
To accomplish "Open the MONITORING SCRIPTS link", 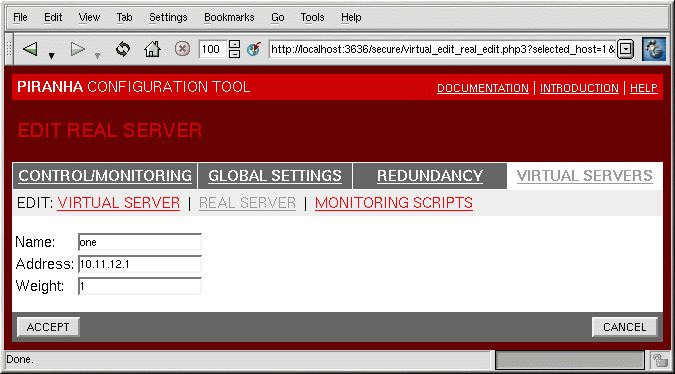I will (x=393, y=203).
